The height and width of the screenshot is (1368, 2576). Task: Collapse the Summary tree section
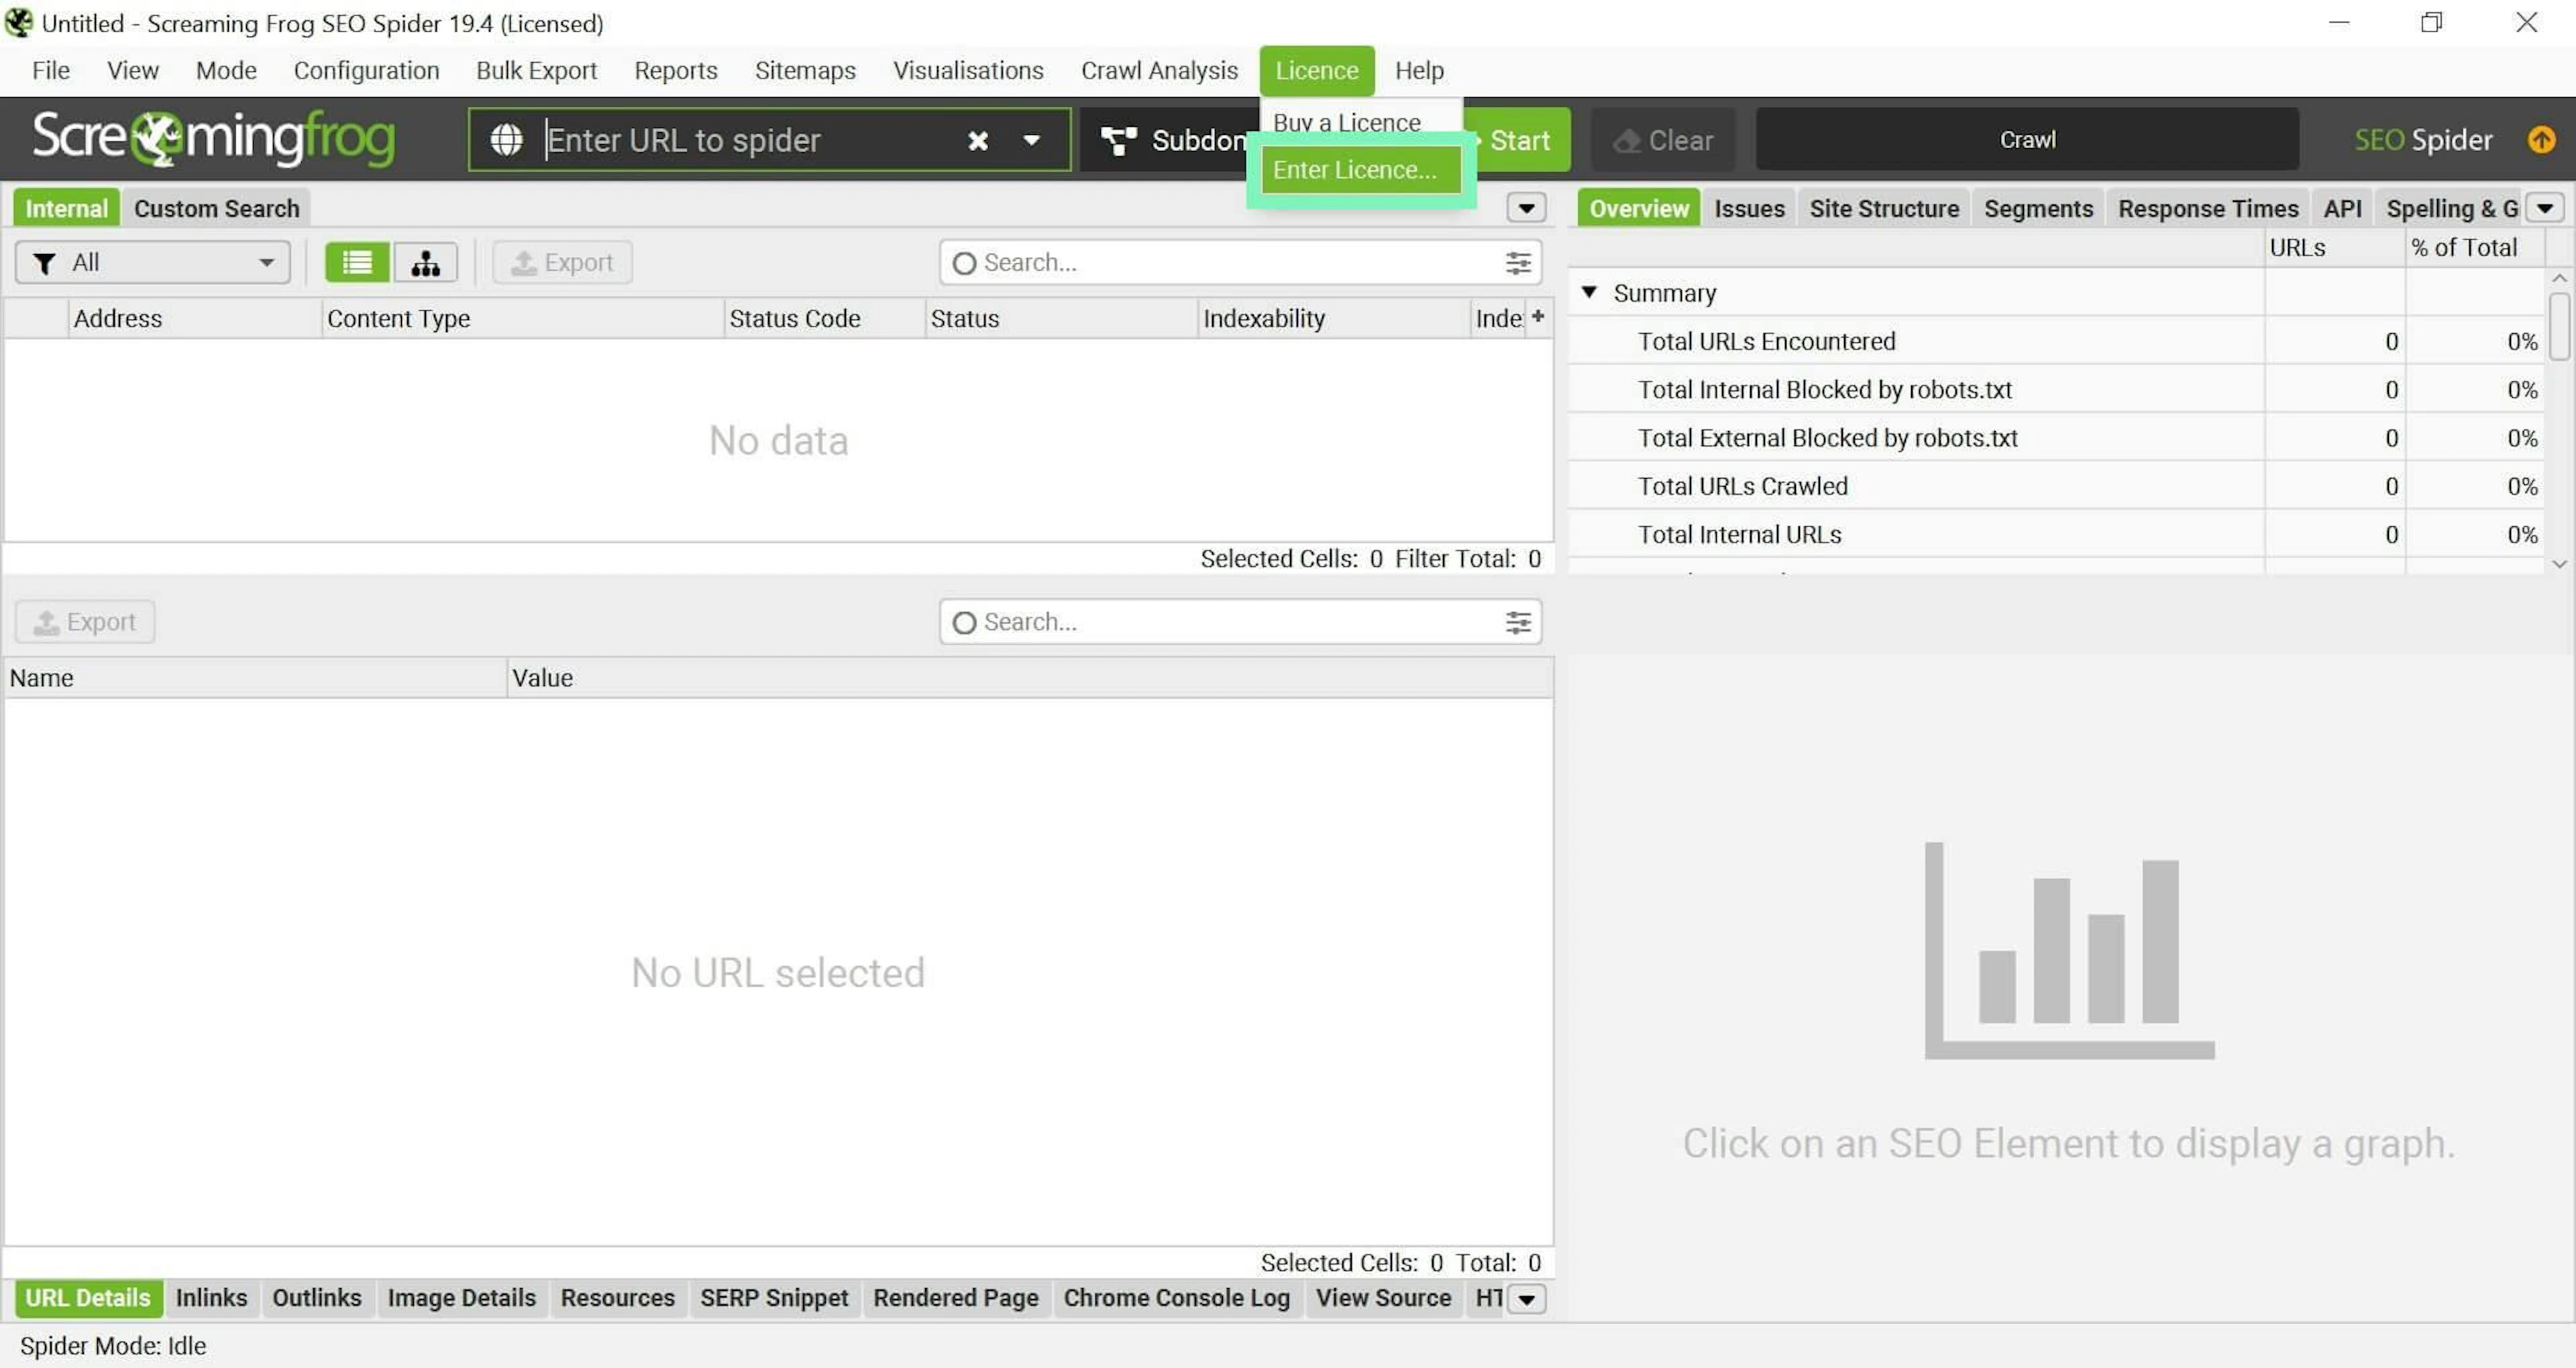click(1589, 292)
